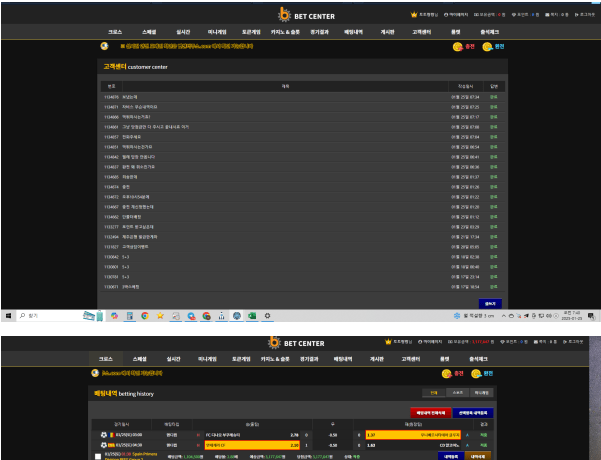601x460 pixels.
Task: Open the Windows Start menu
Action: click(x=8, y=316)
